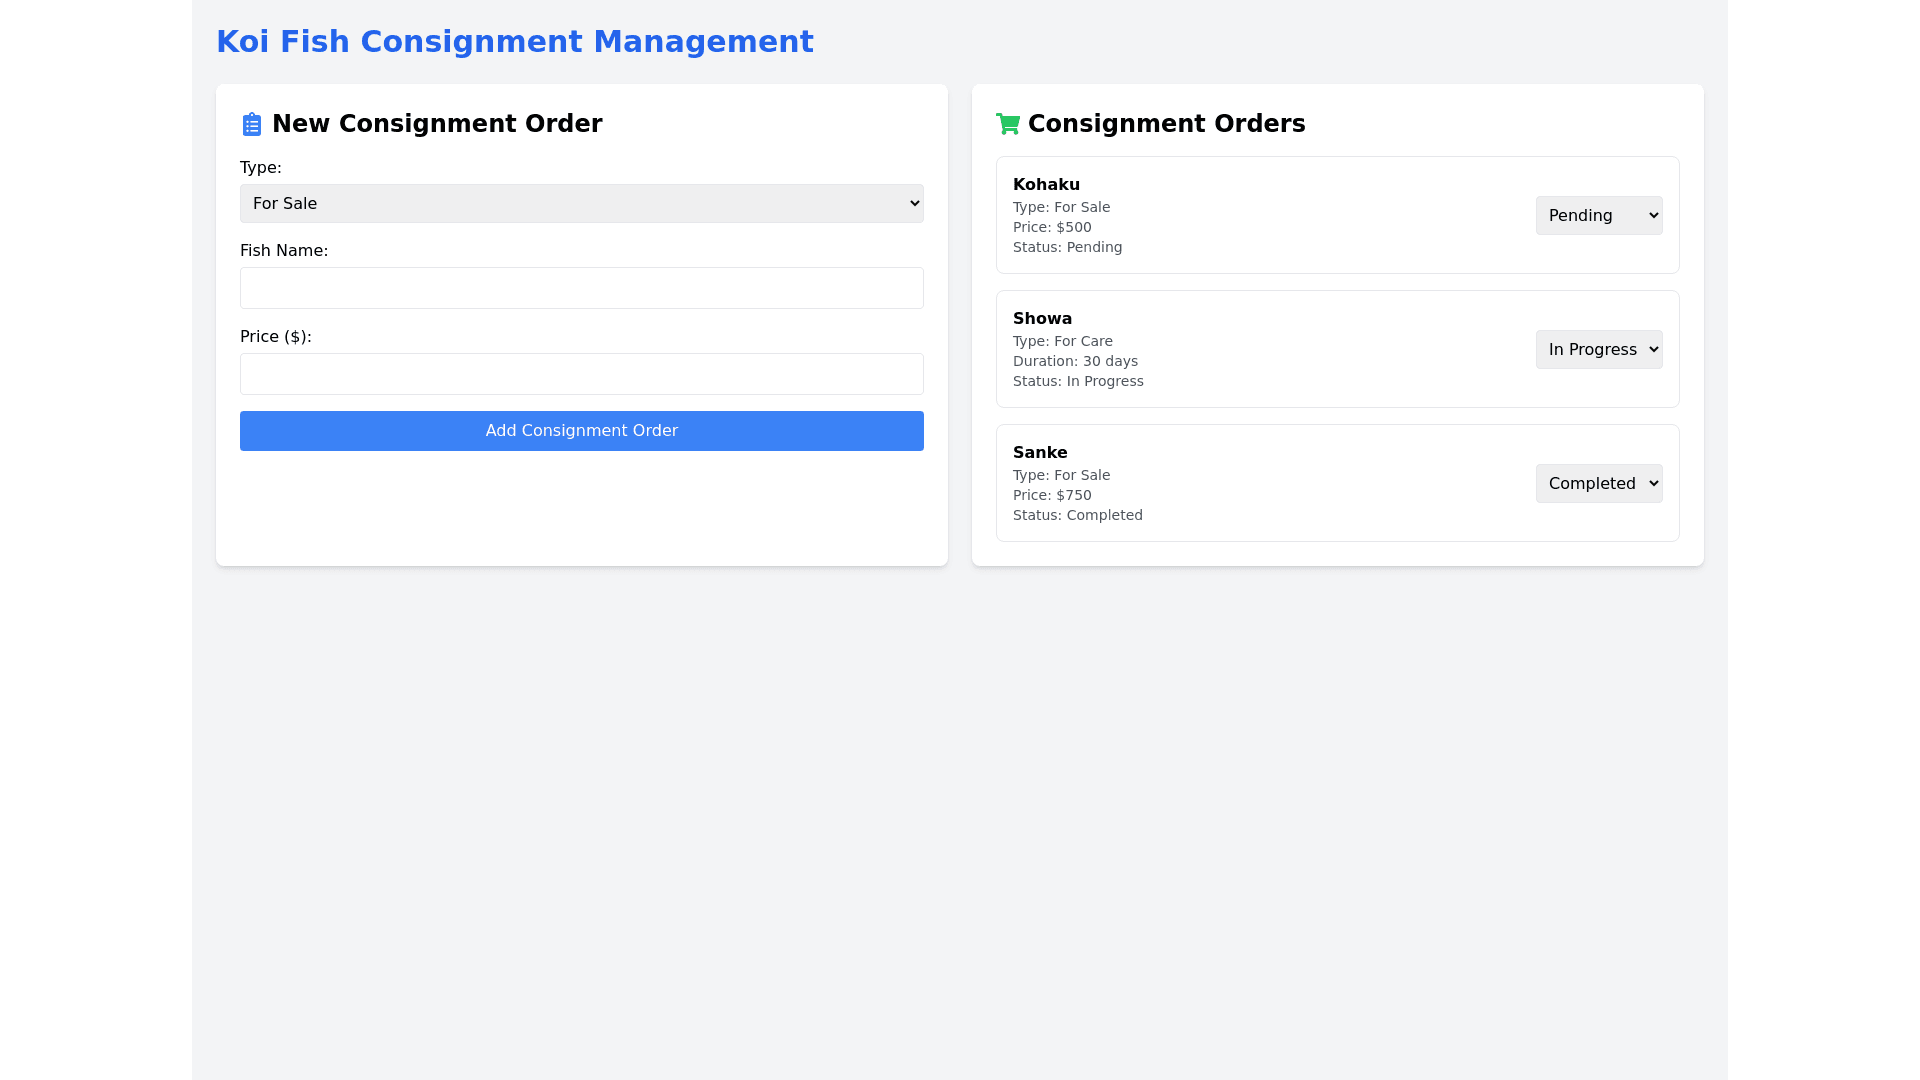This screenshot has width=1920, height=1080.
Task: Focus the Fish Name input field
Action: [581, 288]
